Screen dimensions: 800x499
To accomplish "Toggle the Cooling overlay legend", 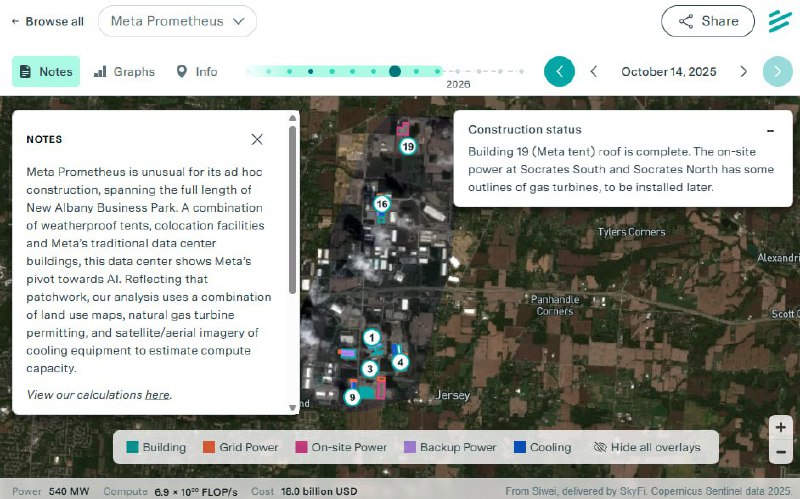I will point(541,447).
